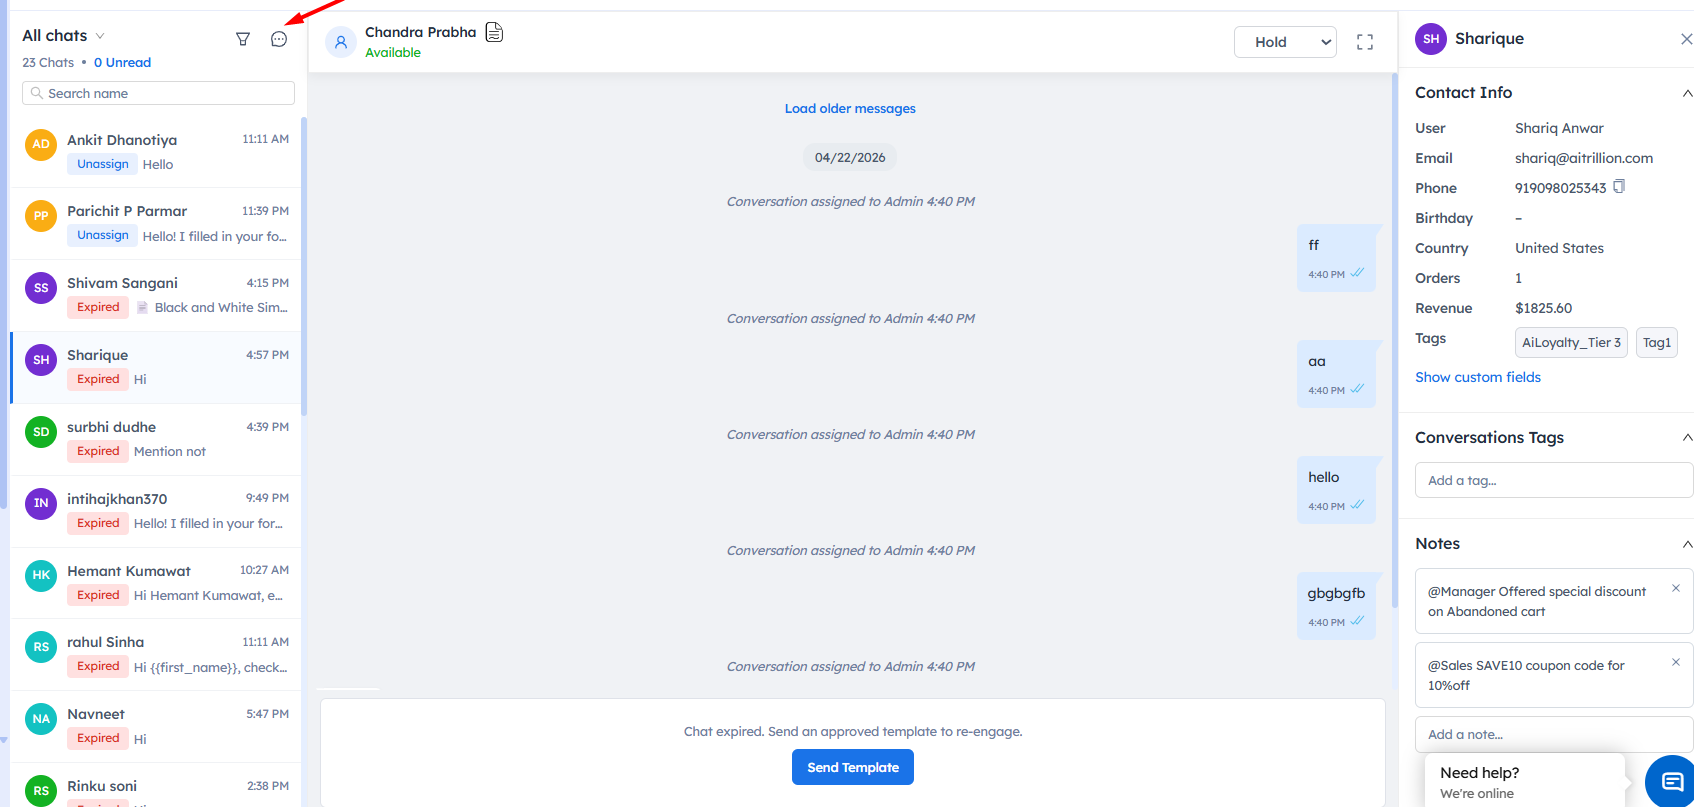Click Load older messages link
Image resolution: width=1694 pixels, height=807 pixels.
[x=850, y=109]
